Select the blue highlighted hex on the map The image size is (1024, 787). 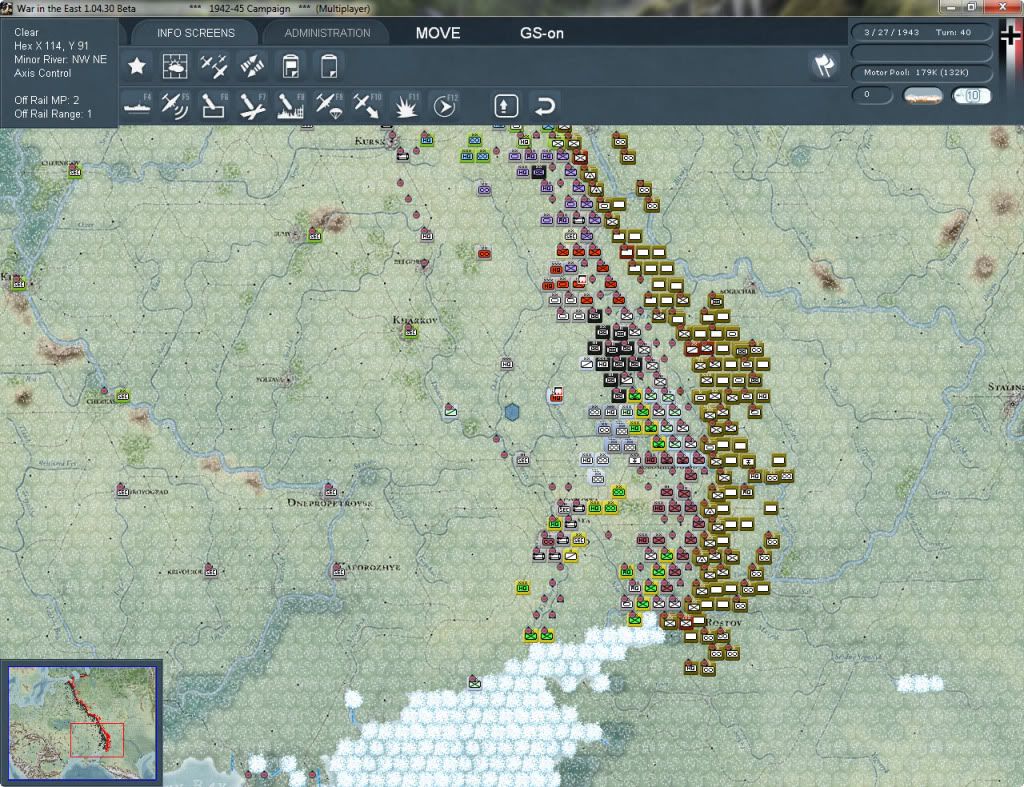(x=512, y=411)
